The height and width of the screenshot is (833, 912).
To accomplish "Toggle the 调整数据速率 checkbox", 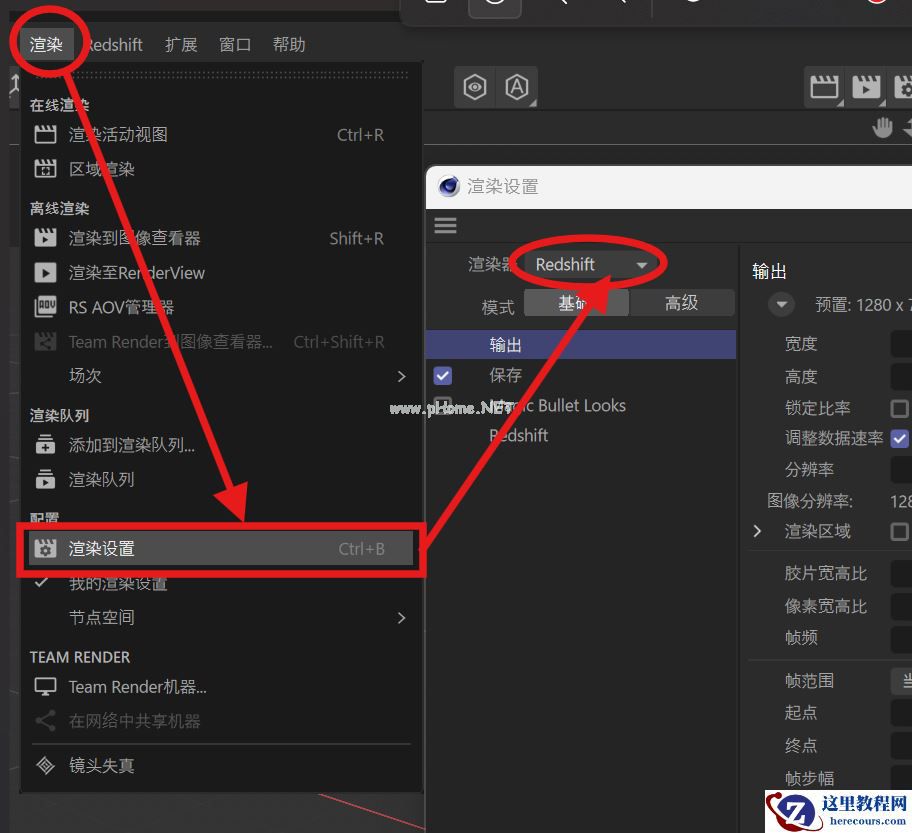I will click(x=899, y=439).
